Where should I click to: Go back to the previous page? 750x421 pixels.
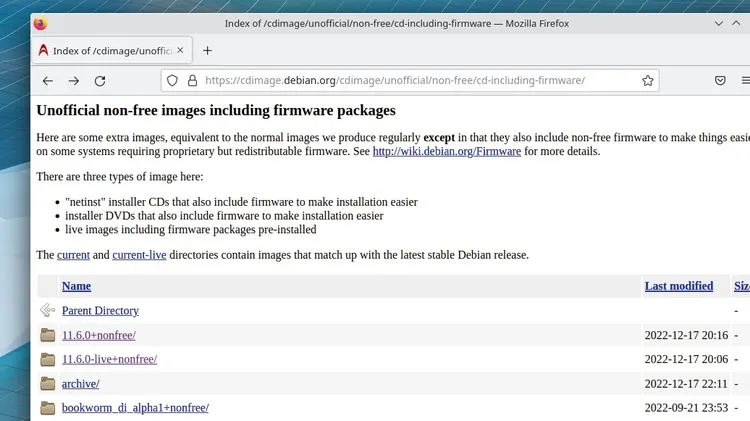click(x=48, y=81)
